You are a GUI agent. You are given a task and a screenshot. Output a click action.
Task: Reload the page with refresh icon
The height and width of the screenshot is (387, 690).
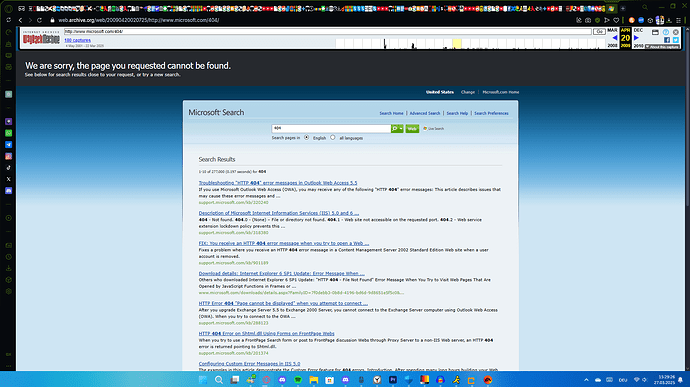pyautogui.click(x=39, y=20)
